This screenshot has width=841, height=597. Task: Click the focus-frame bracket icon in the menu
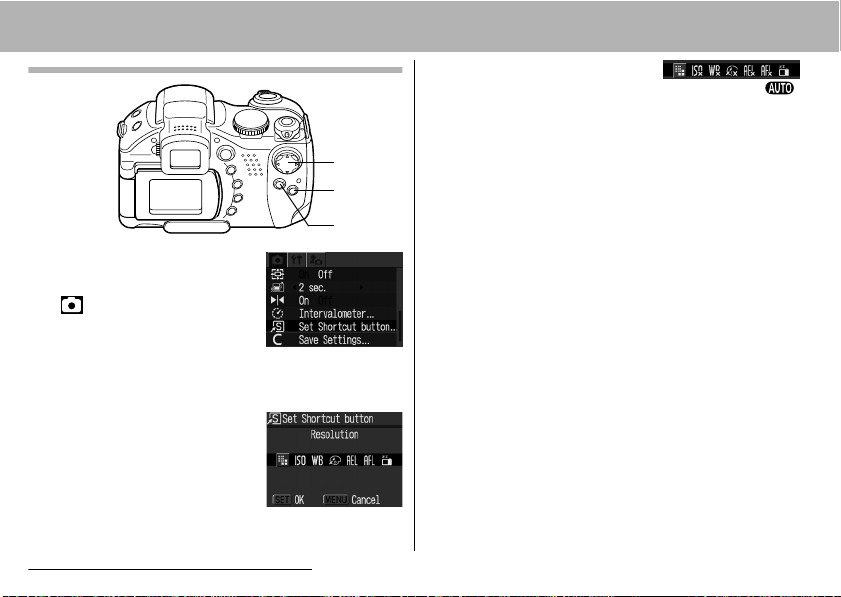click(x=277, y=274)
